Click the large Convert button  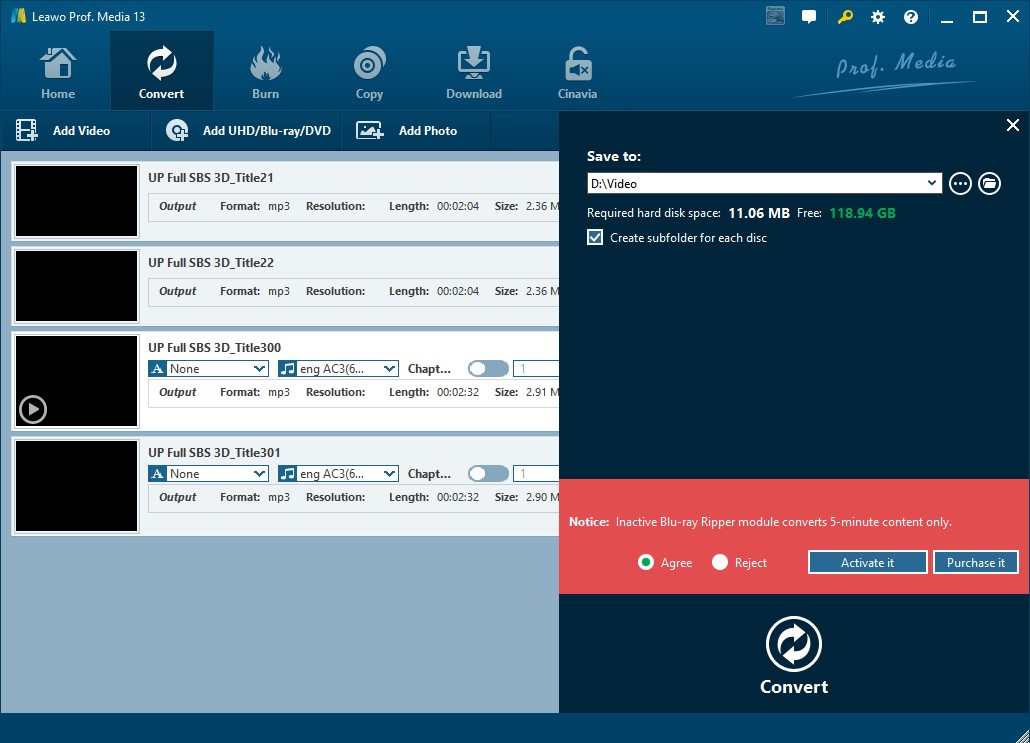click(x=794, y=655)
